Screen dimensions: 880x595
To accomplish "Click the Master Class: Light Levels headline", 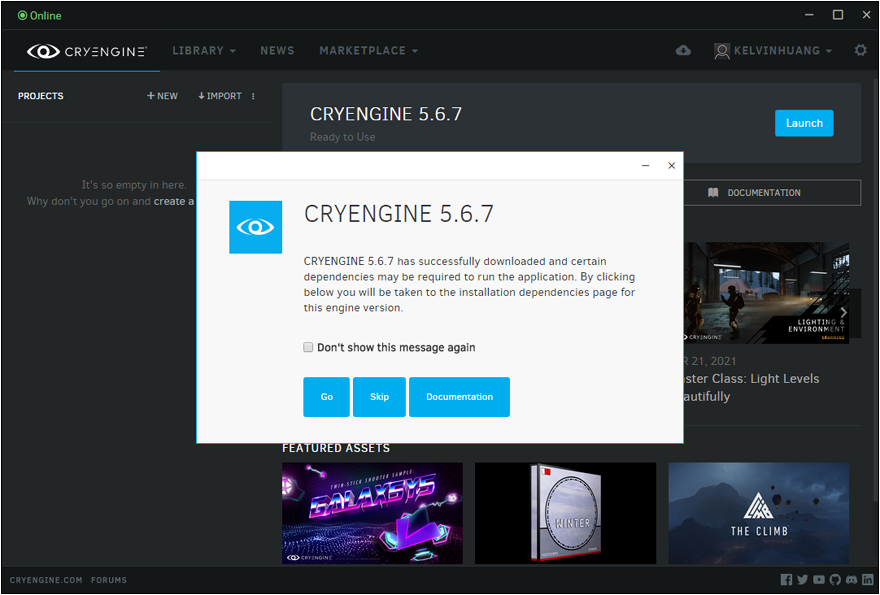I will (x=751, y=387).
